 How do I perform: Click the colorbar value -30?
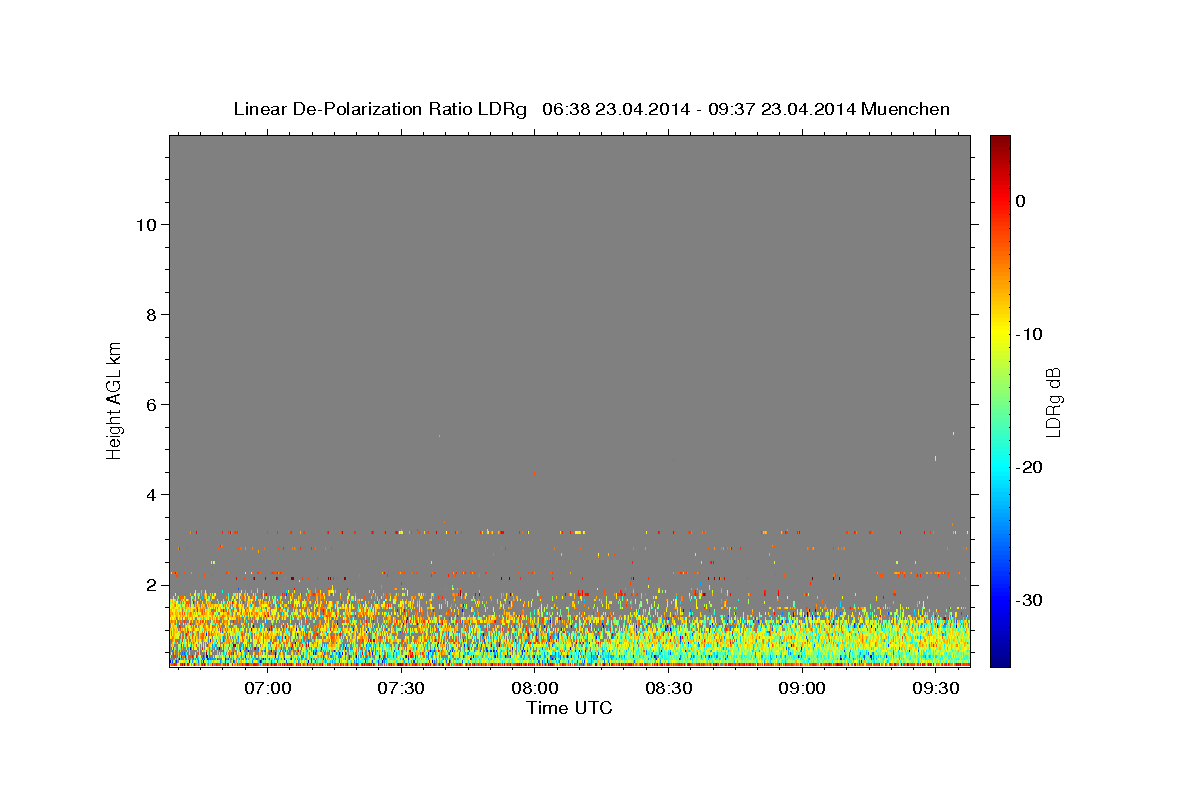pos(1029,600)
